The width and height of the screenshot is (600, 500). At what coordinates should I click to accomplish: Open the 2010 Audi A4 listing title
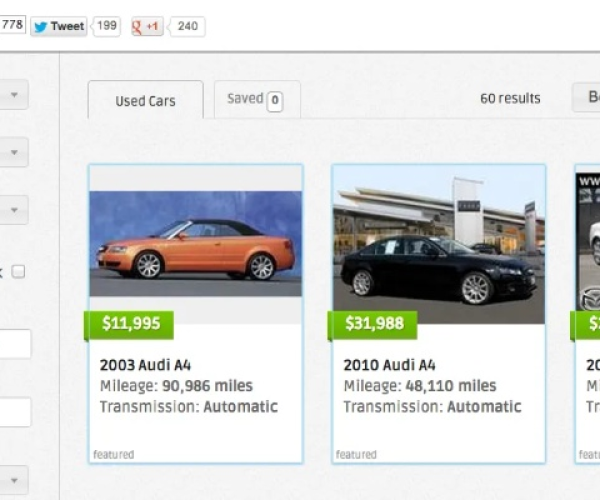click(x=389, y=365)
